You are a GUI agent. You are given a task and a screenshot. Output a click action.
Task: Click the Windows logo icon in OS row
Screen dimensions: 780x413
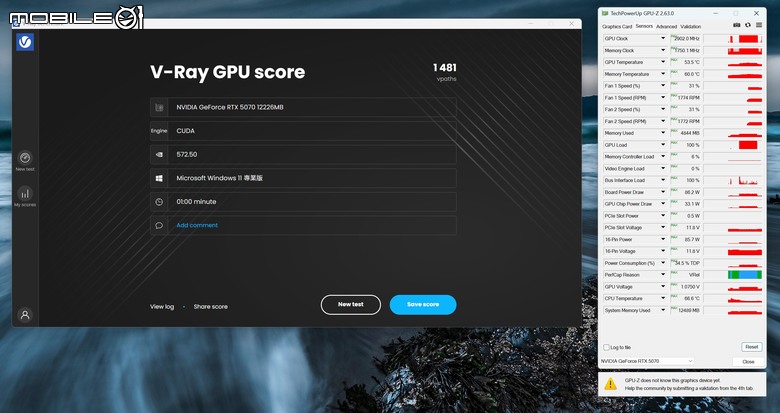[x=159, y=178]
